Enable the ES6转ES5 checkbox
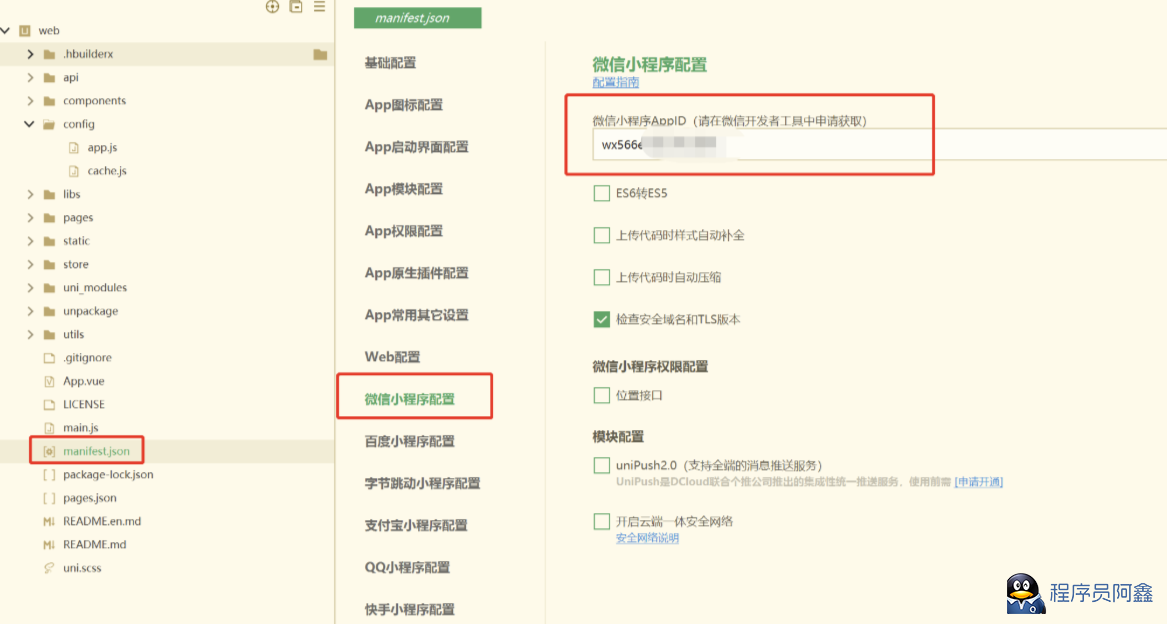The height and width of the screenshot is (624, 1167). point(602,193)
